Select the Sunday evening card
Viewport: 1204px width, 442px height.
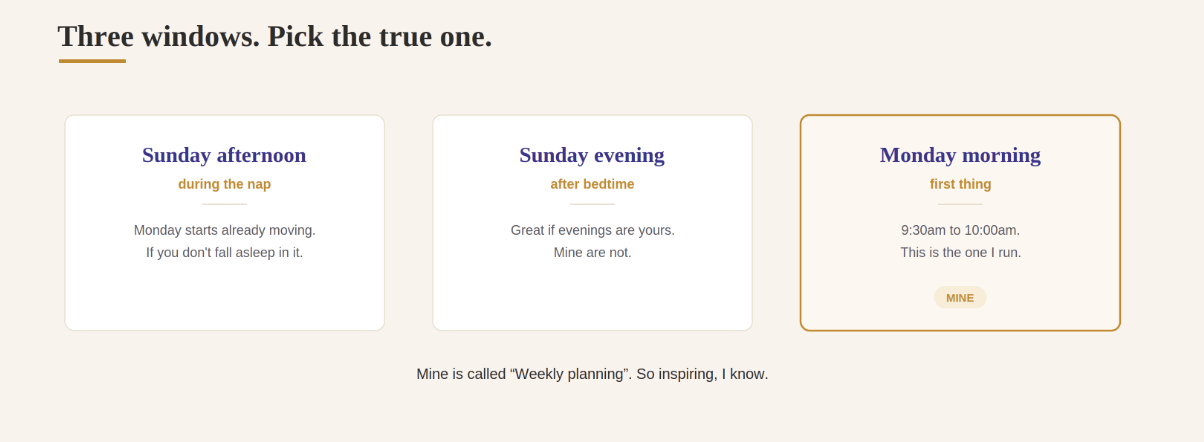click(x=592, y=223)
